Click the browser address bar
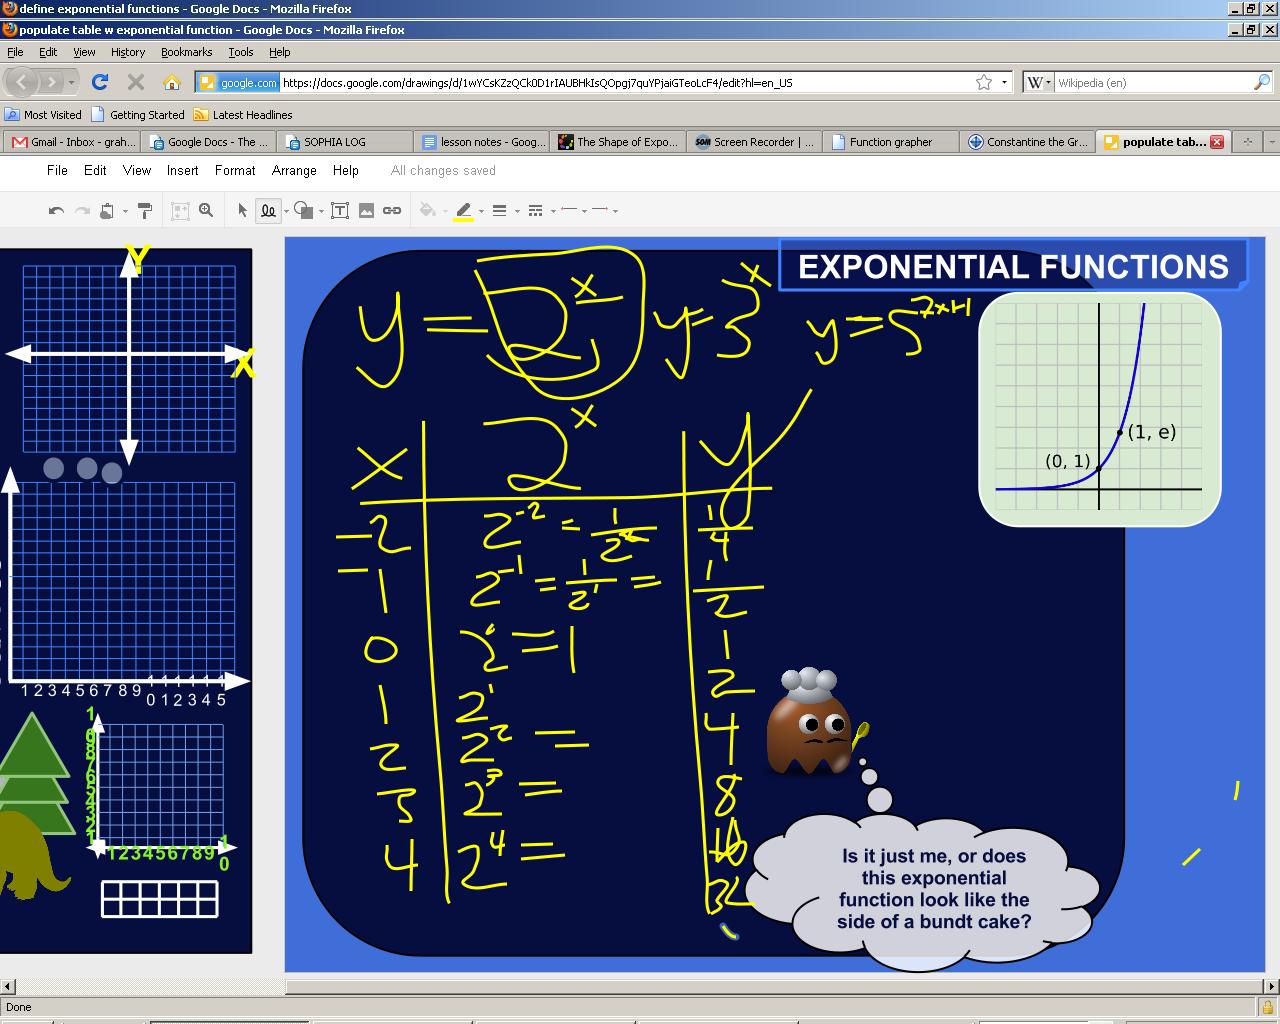The width and height of the screenshot is (1280, 1024). click(x=600, y=82)
